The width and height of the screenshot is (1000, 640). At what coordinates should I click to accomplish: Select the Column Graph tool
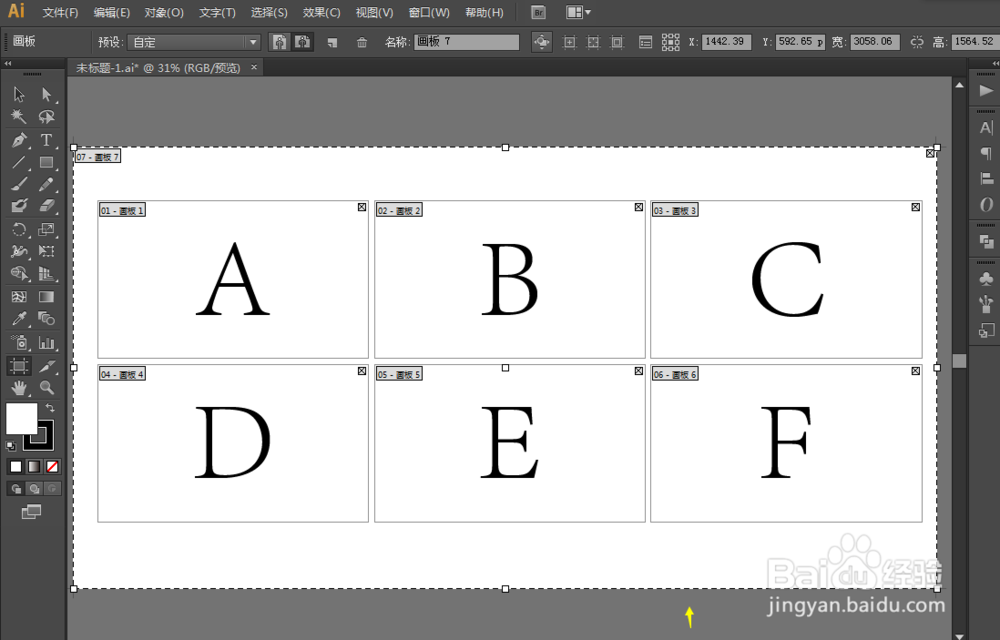click(x=46, y=343)
